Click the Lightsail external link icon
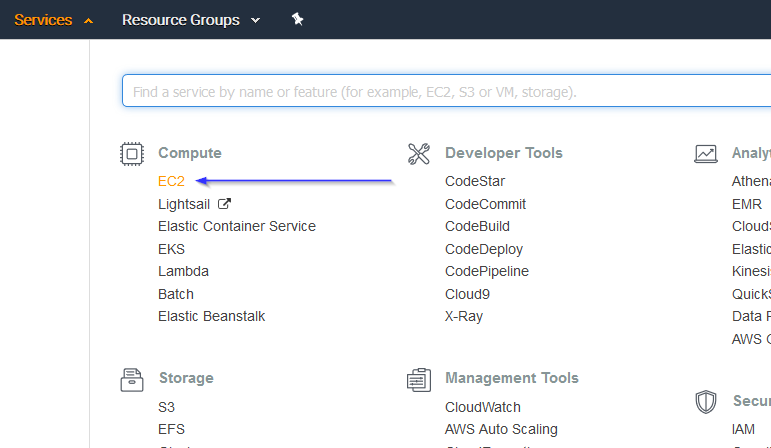 pyautogui.click(x=224, y=204)
